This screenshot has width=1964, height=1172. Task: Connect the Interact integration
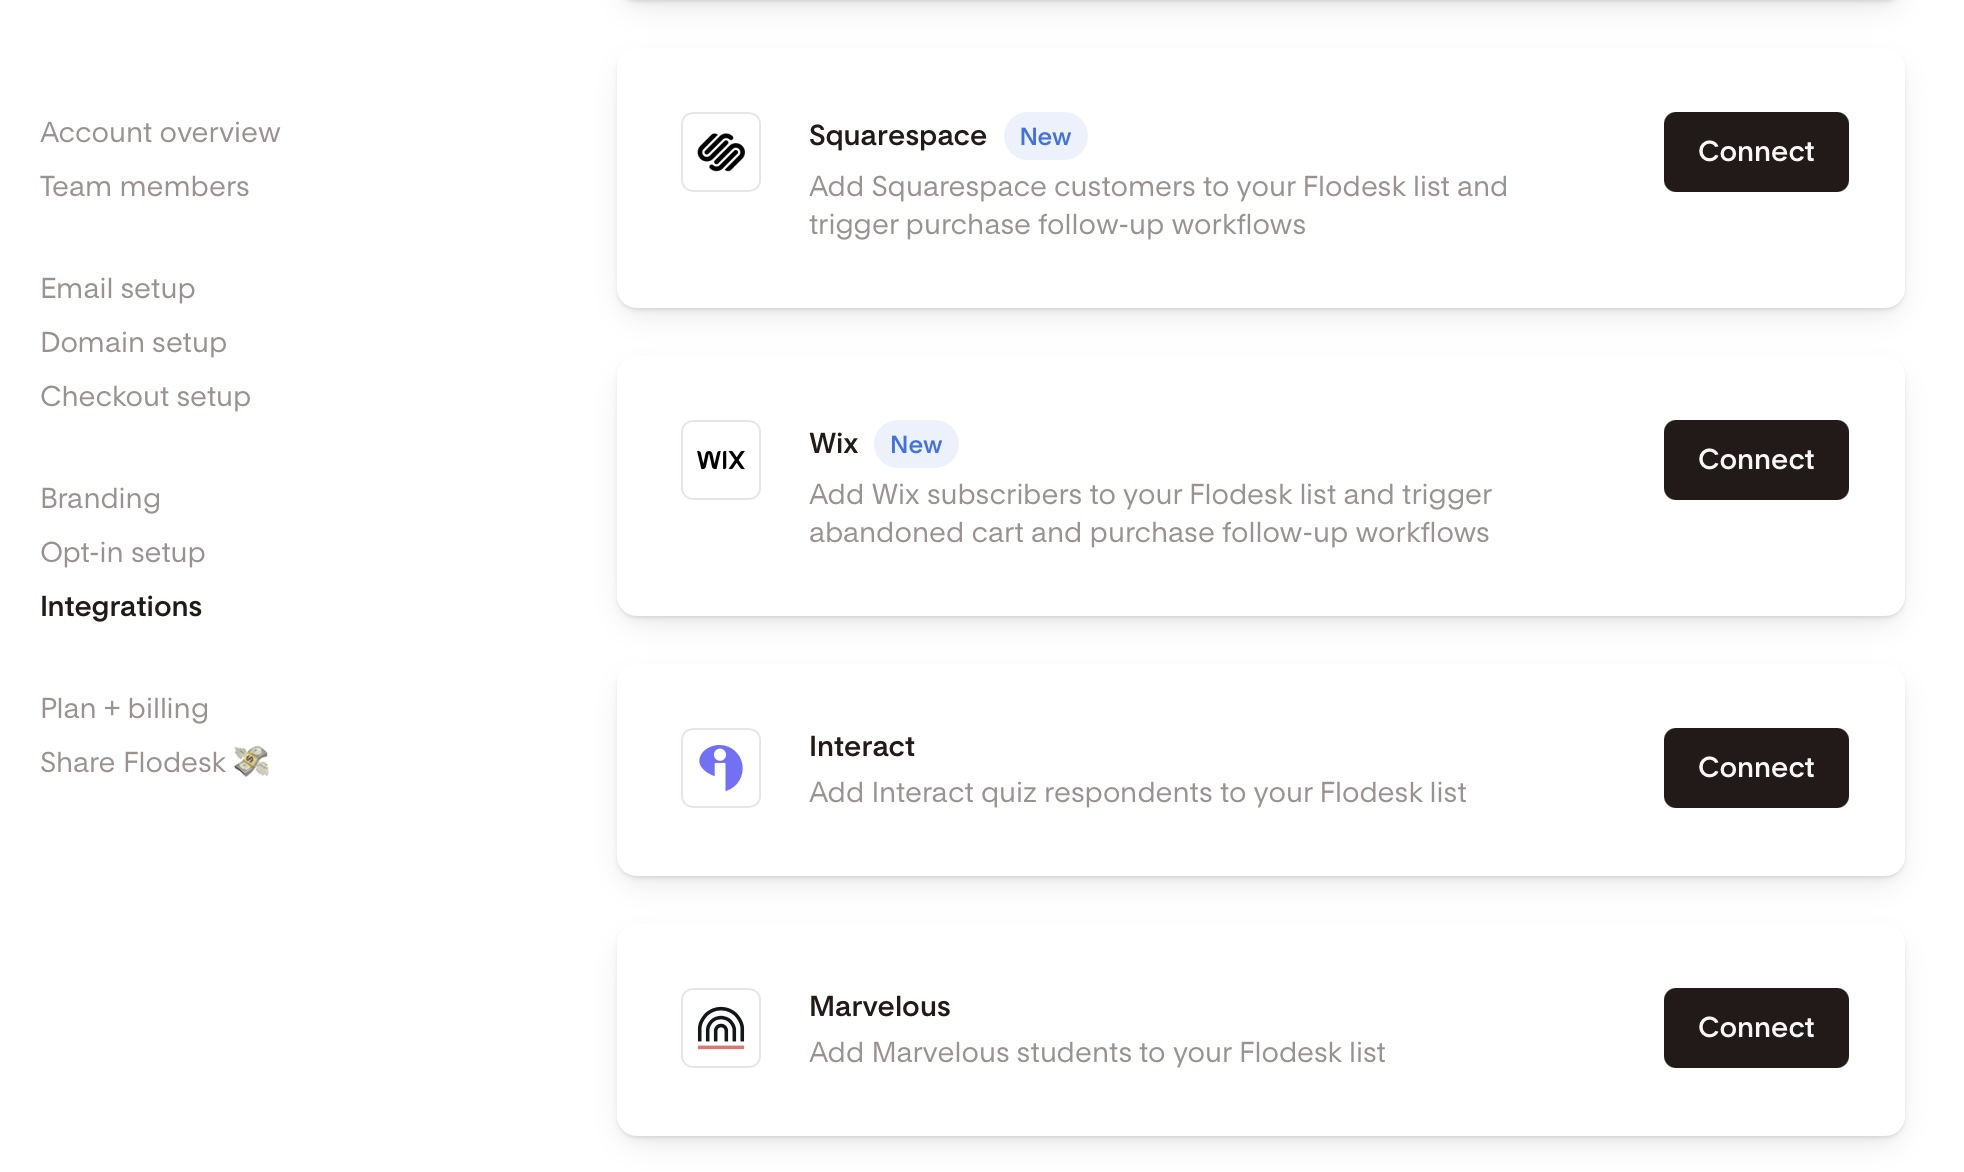(x=1756, y=768)
